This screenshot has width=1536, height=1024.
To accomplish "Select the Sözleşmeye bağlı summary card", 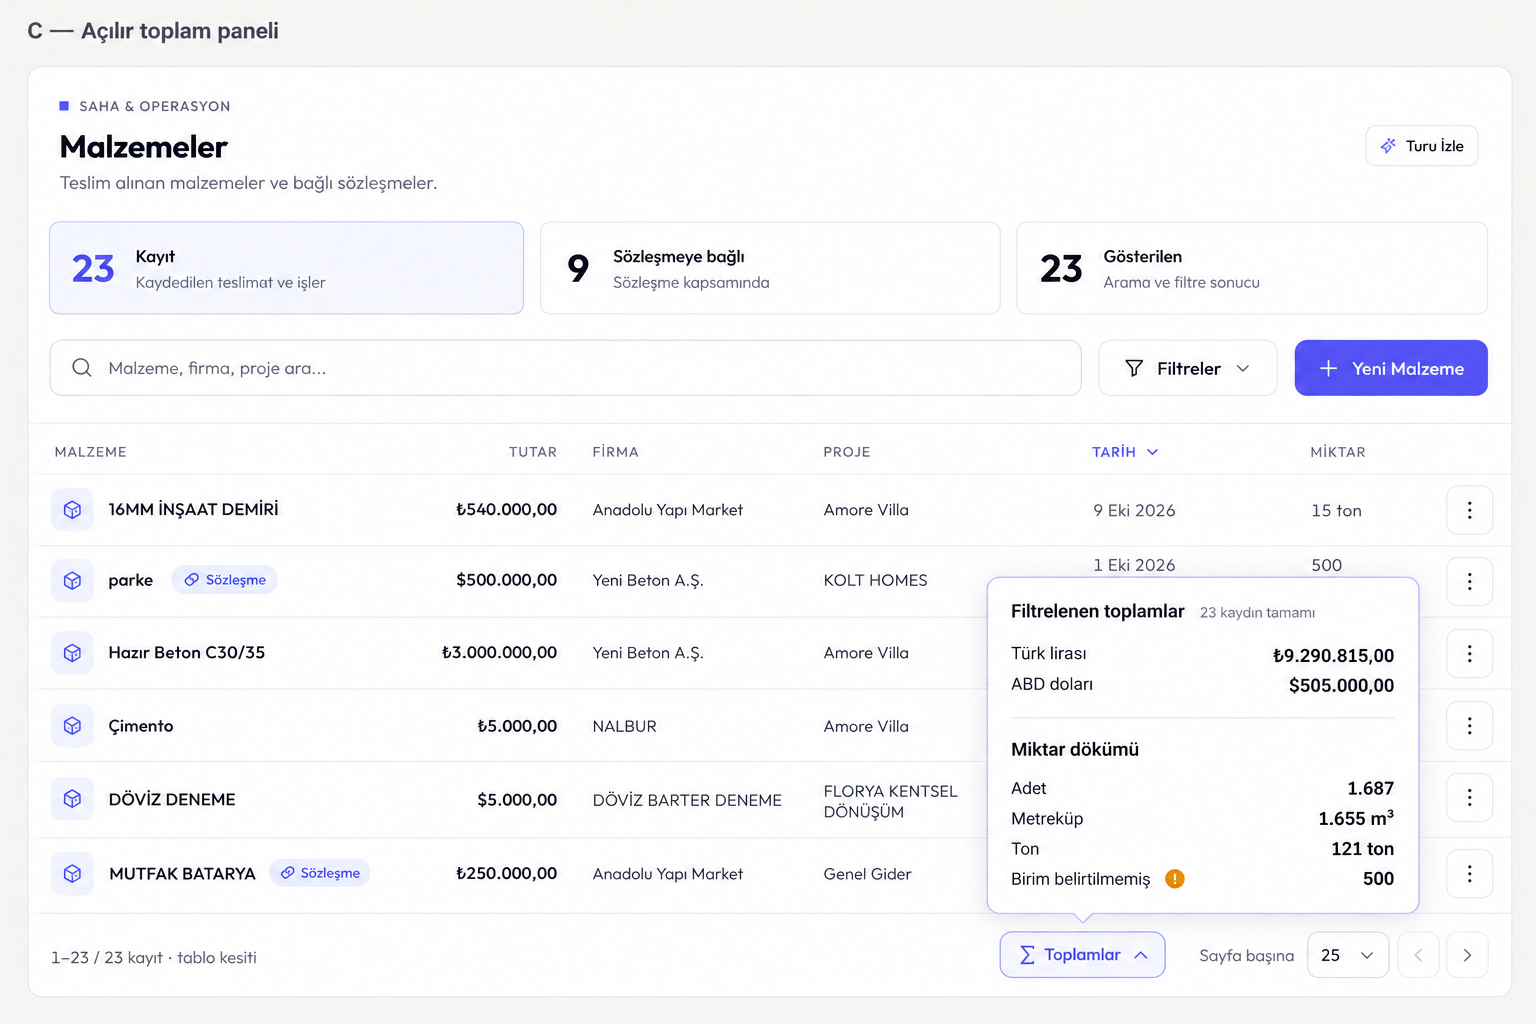I will [x=770, y=268].
